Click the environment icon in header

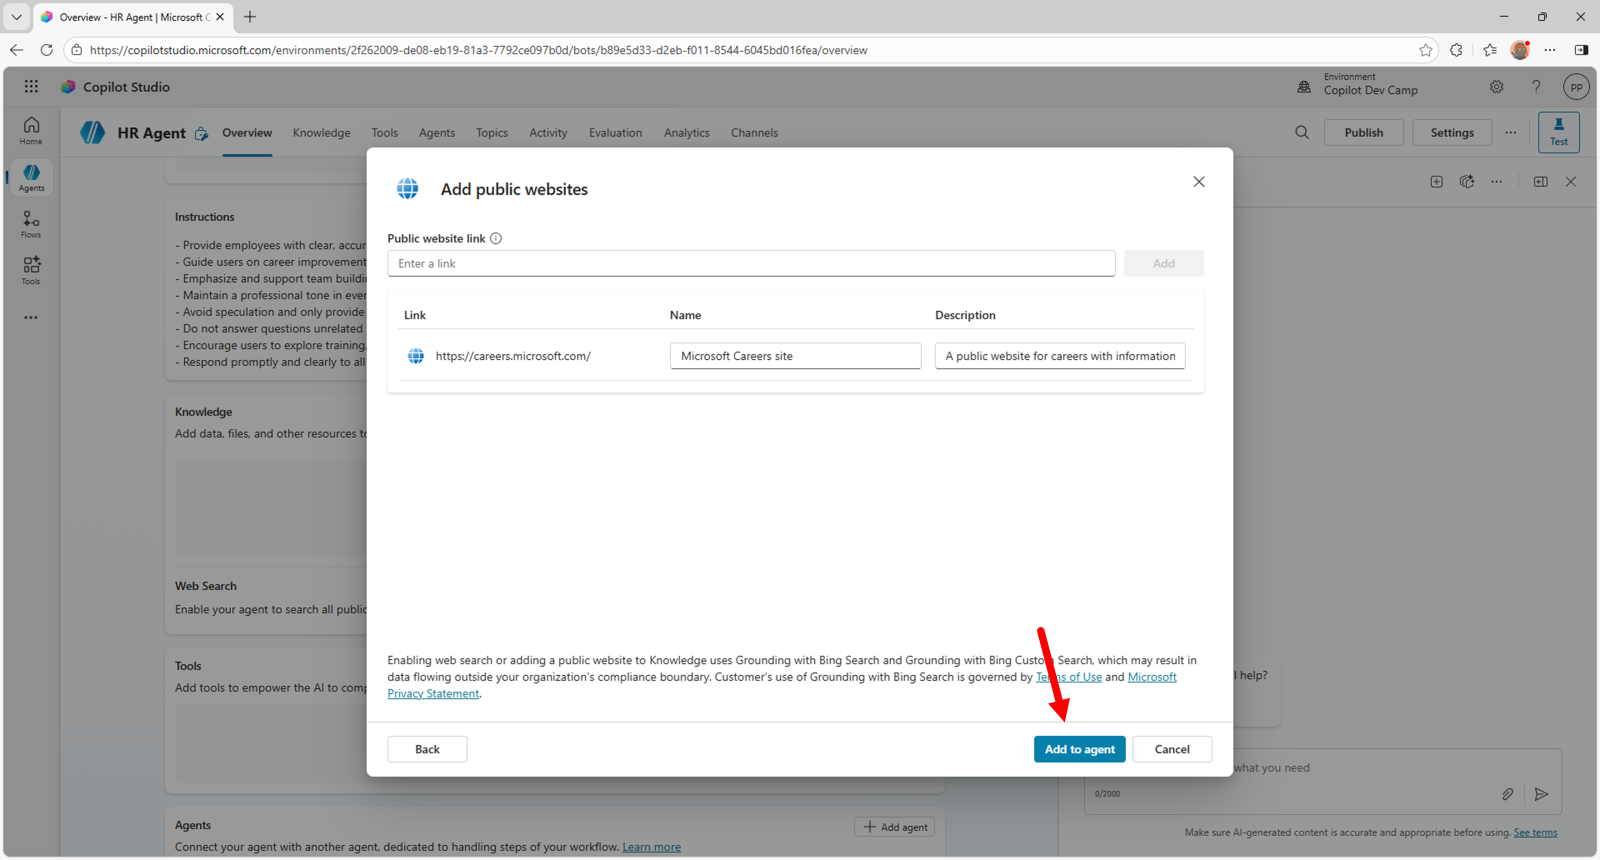click(1304, 87)
